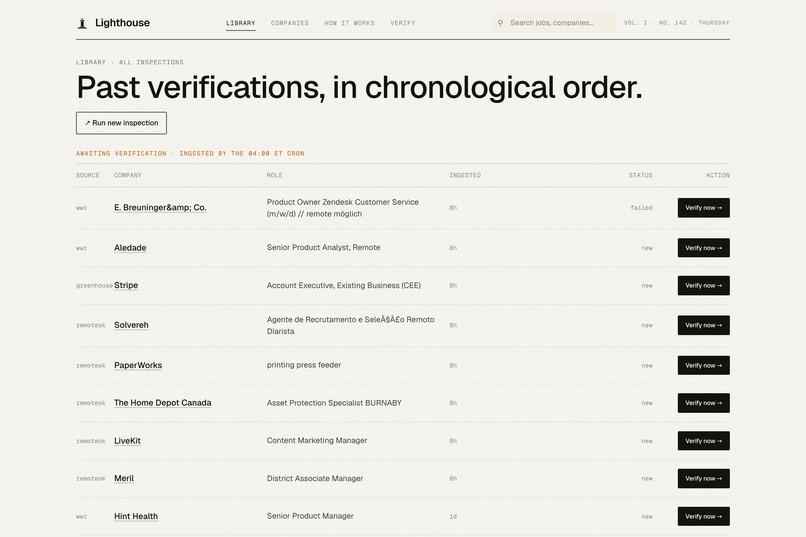This screenshot has width=806, height=537.
Task: Click Asset Protection Specialist BURNABY role
Action: 334,403
